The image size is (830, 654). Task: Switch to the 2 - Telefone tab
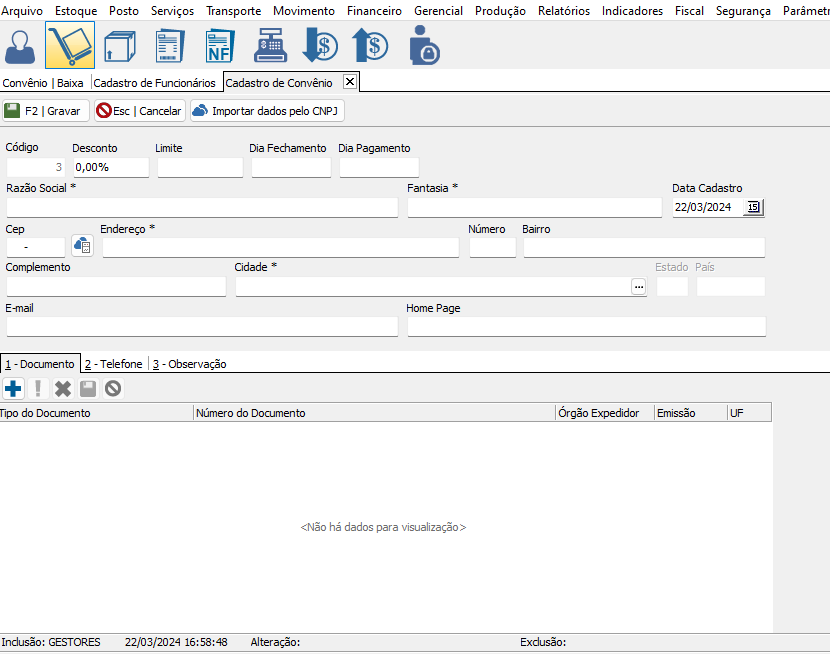click(x=113, y=364)
